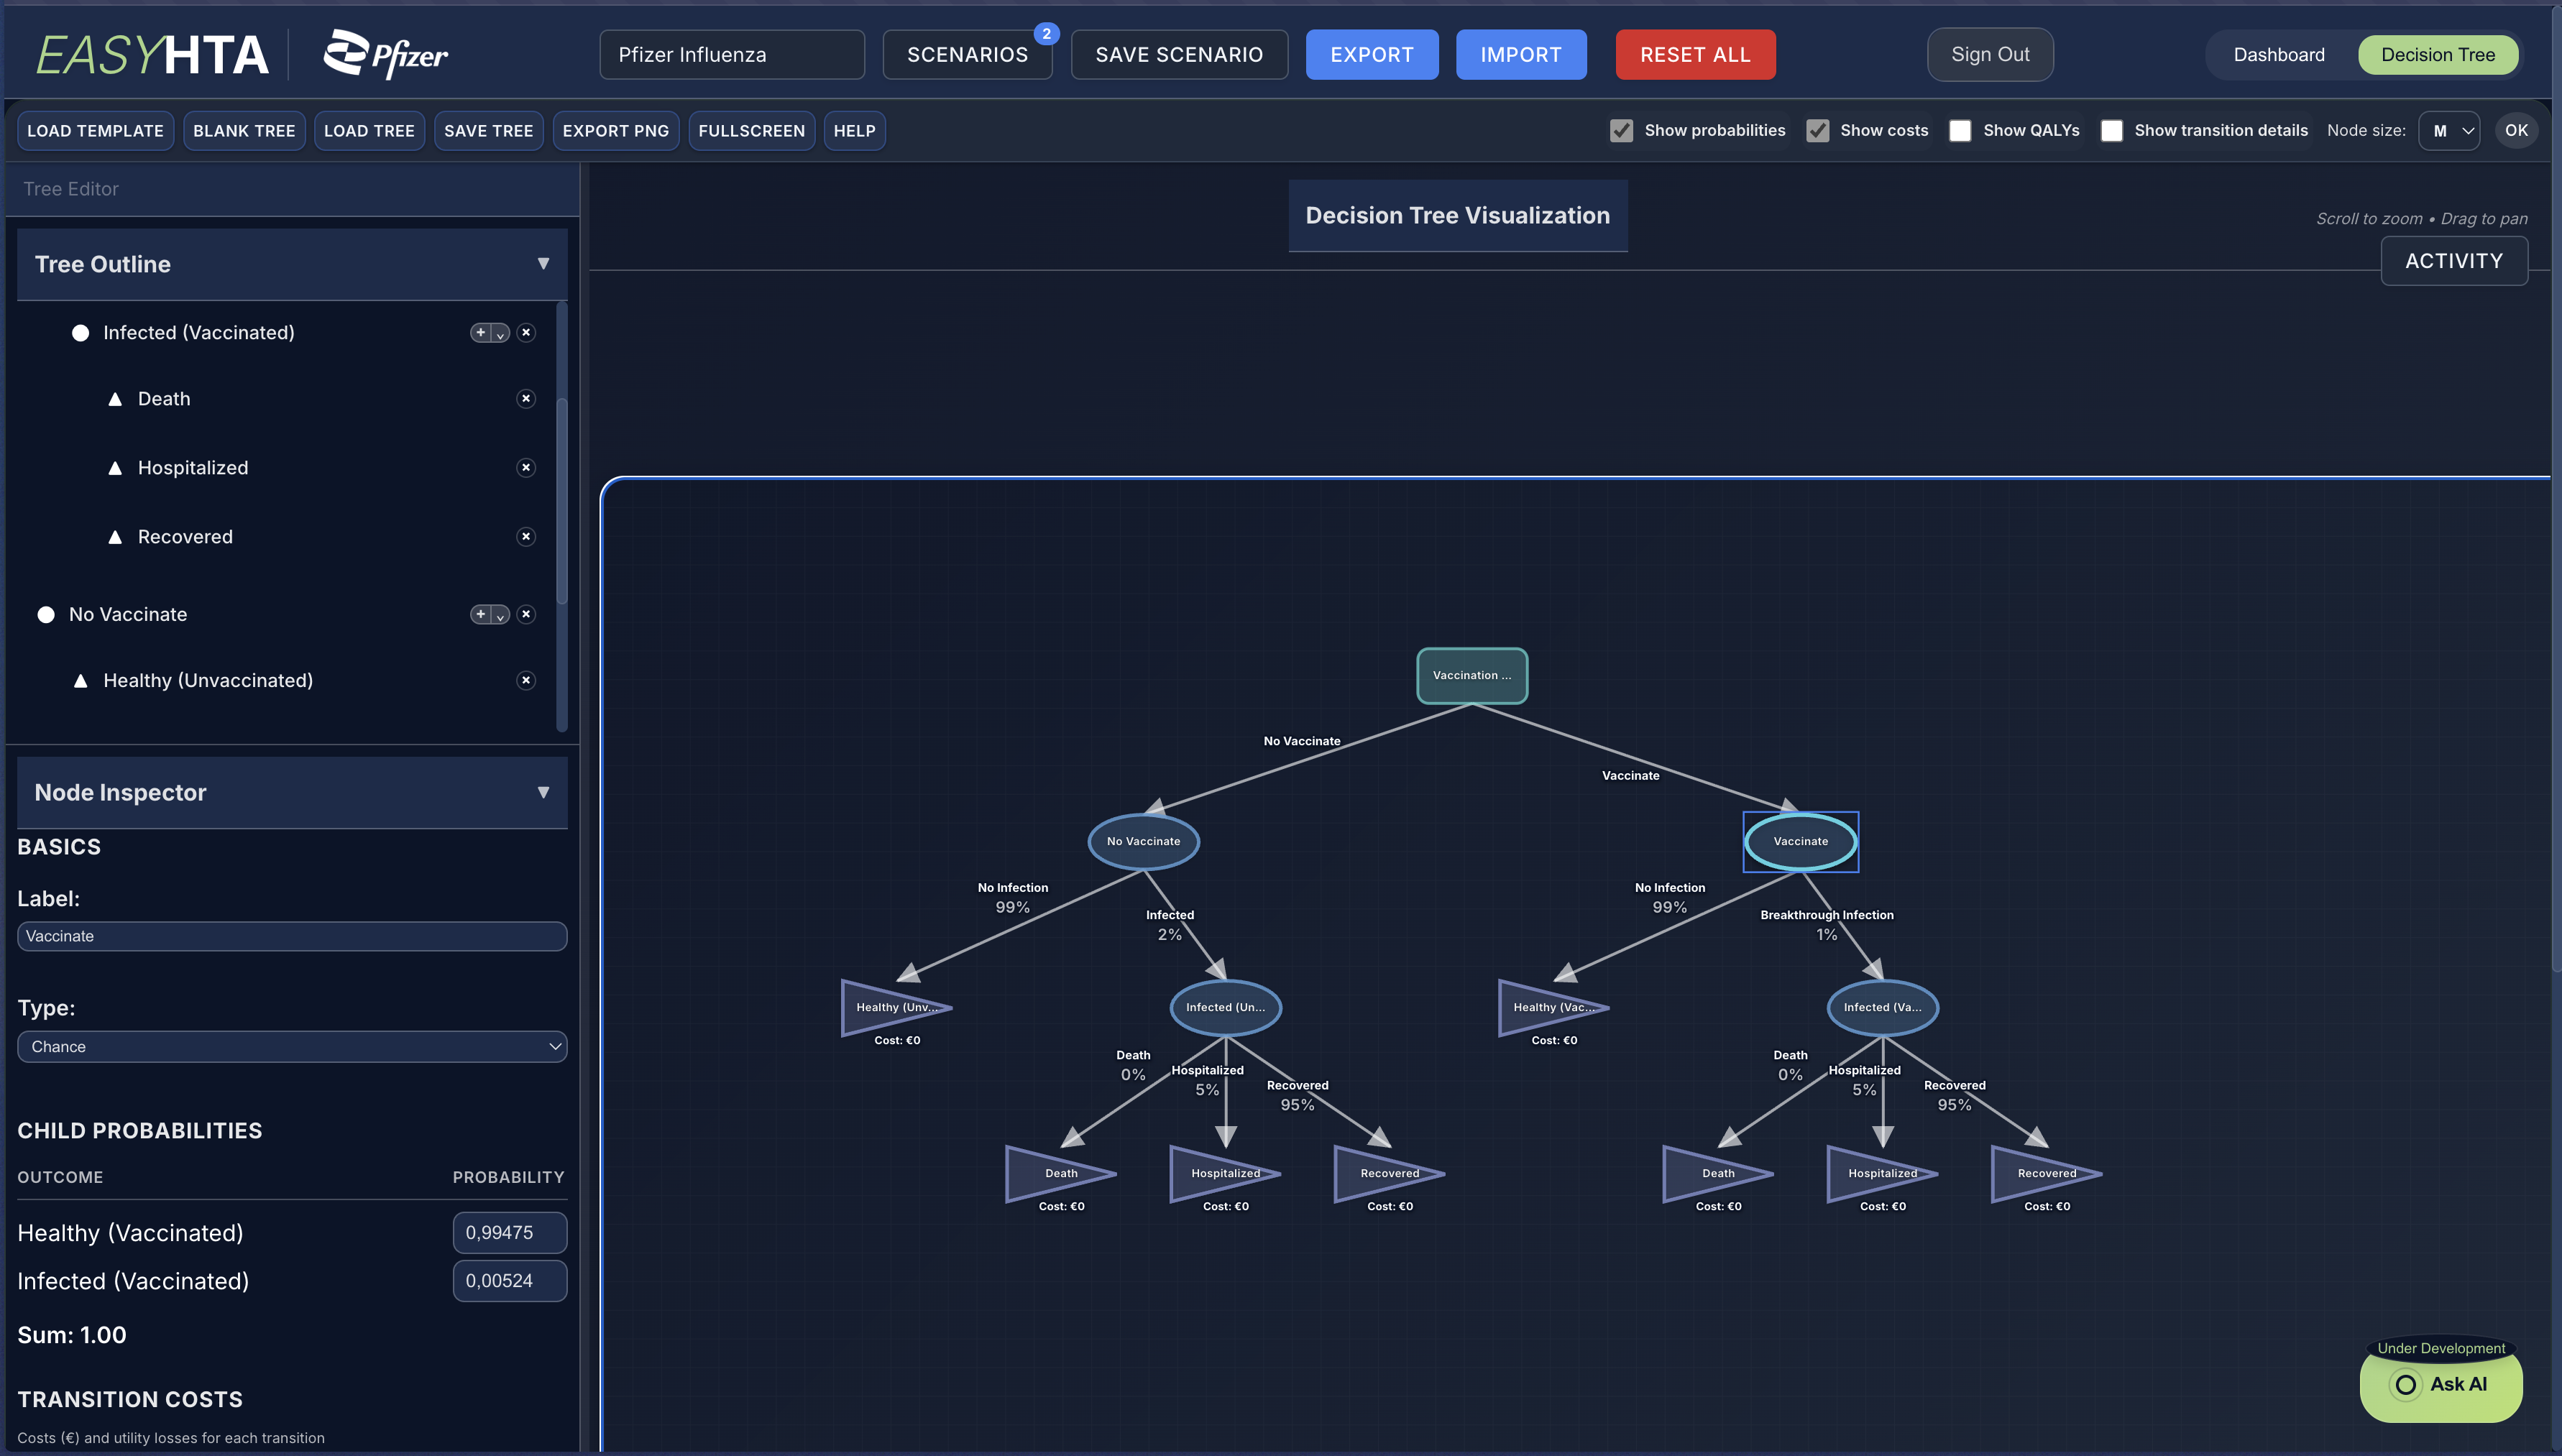Select the No Vaccinate chance node on canvas
The width and height of the screenshot is (2562, 1456).
coord(1143,841)
